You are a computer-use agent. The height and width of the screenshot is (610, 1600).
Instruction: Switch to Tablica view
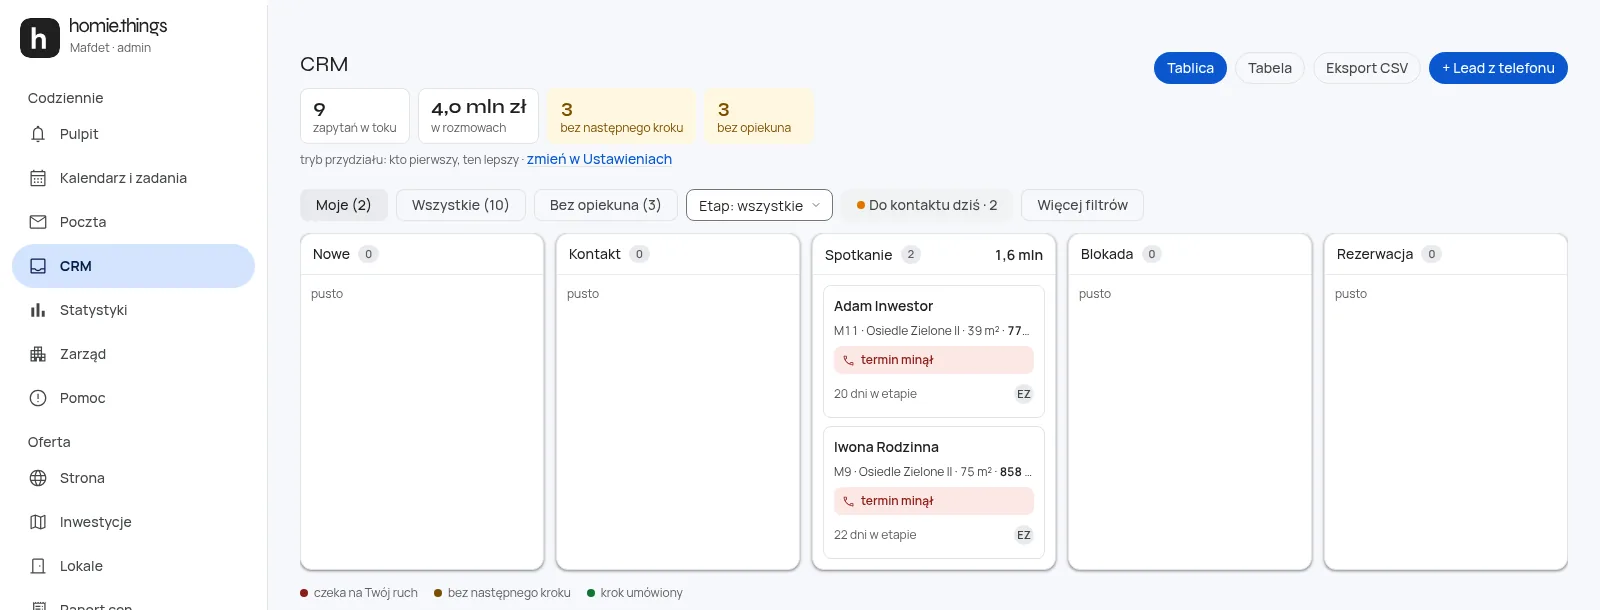[x=1190, y=68]
